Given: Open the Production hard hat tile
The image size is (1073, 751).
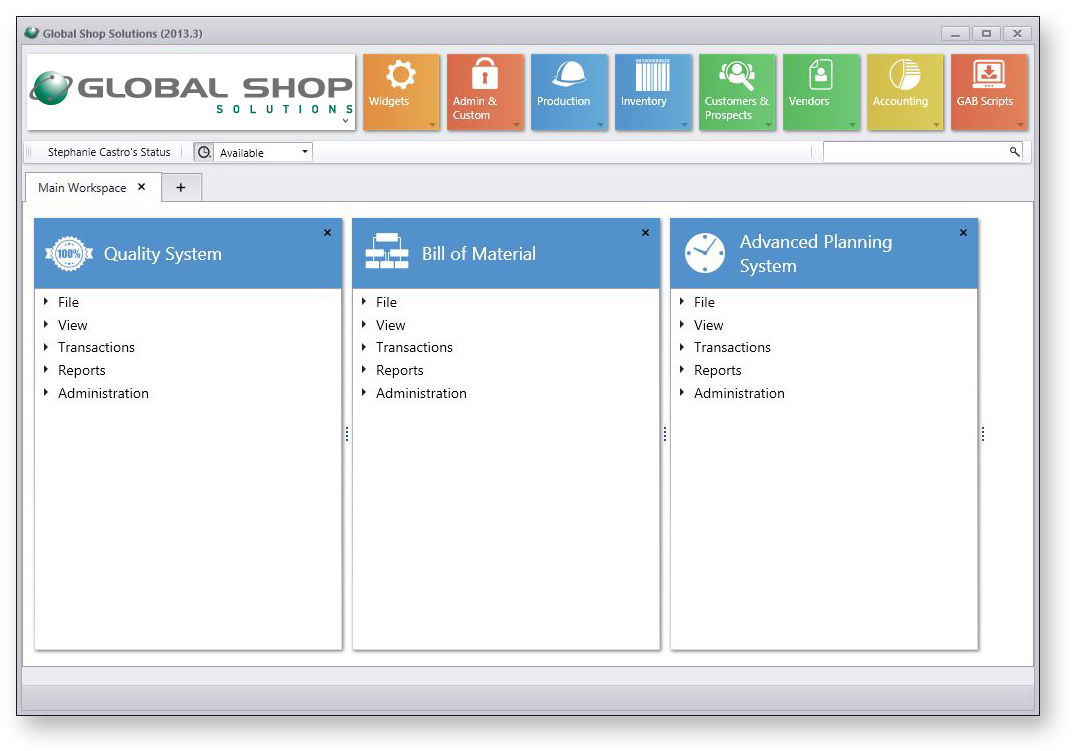Looking at the screenshot, I should (568, 90).
